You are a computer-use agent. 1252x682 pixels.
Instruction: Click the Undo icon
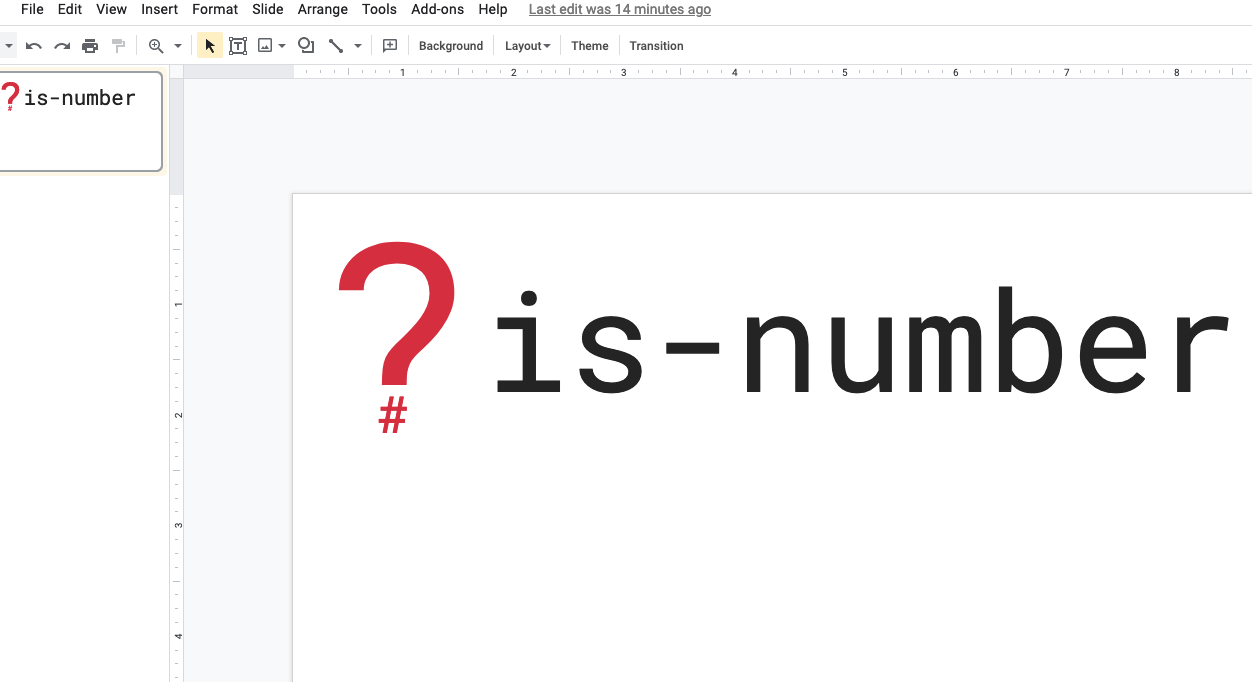[x=33, y=45]
